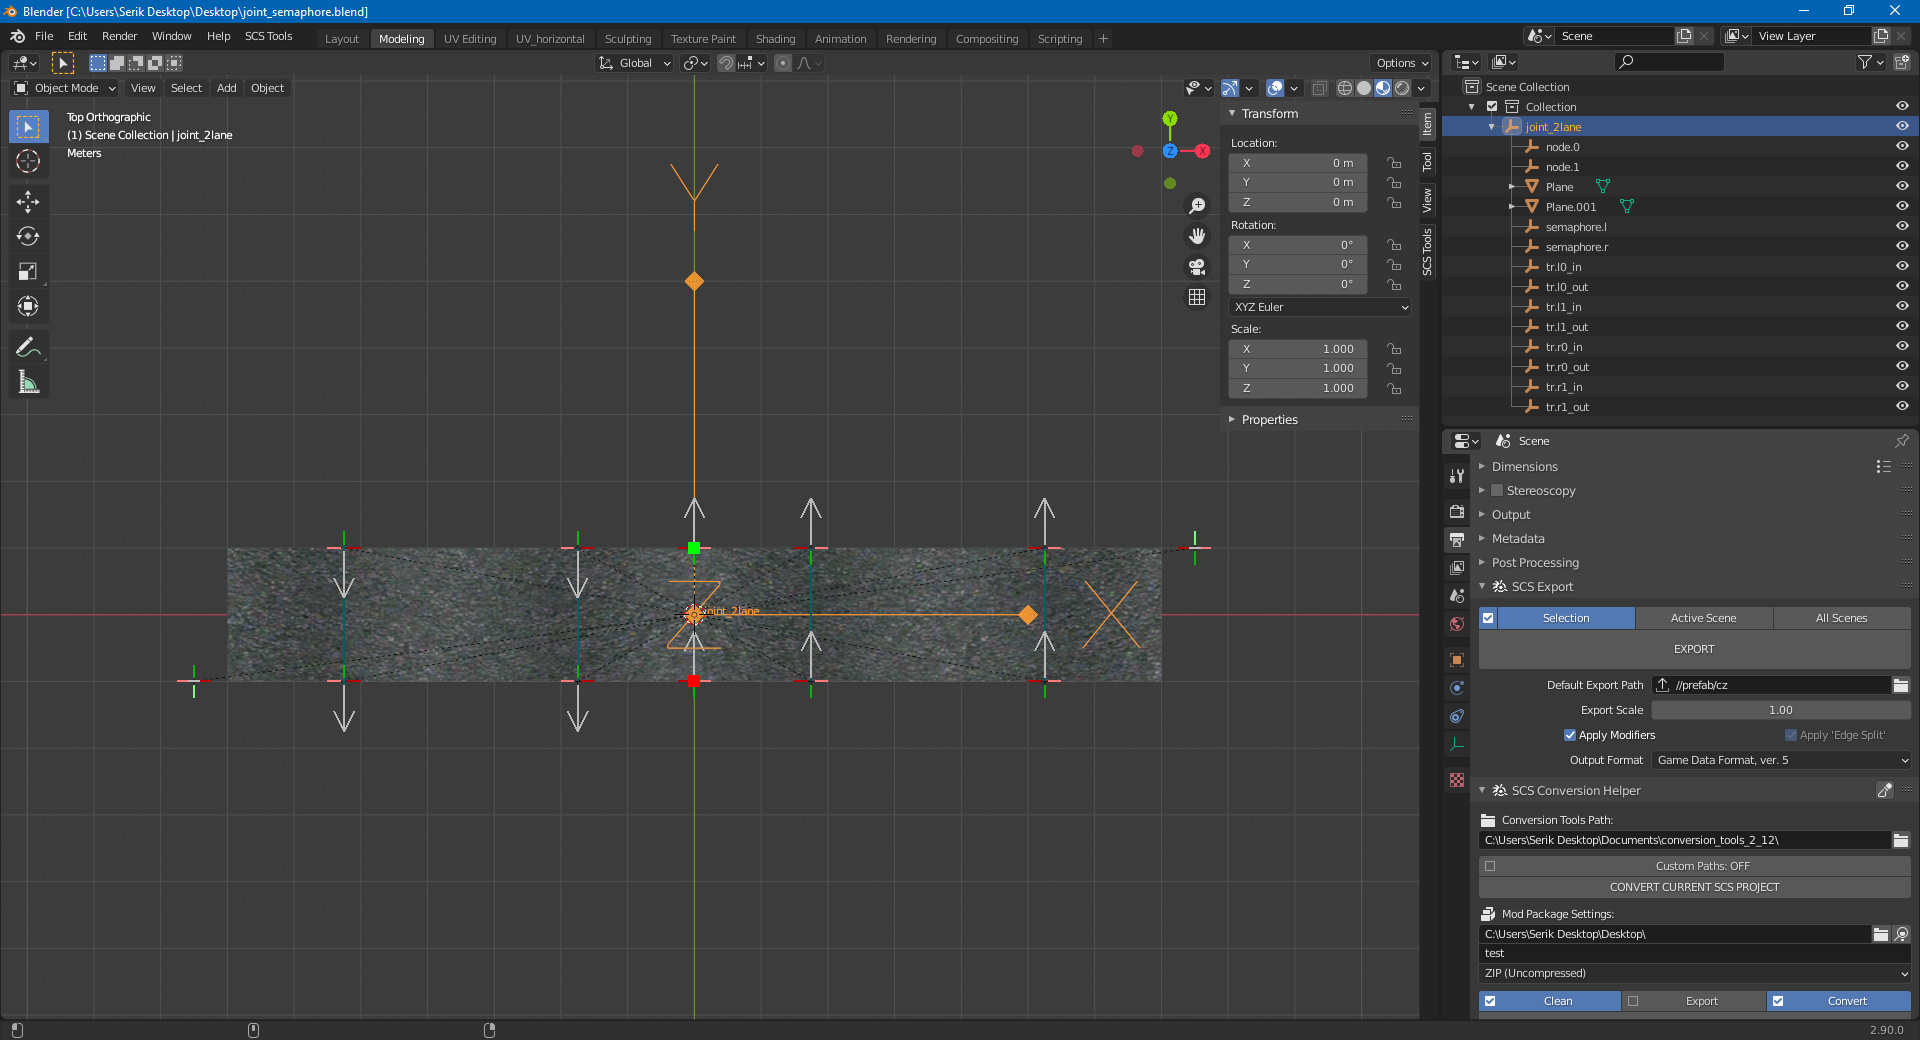Open the Output Format dropdown
The width and height of the screenshot is (1920, 1040).
pyautogui.click(x=1781, y=760)
